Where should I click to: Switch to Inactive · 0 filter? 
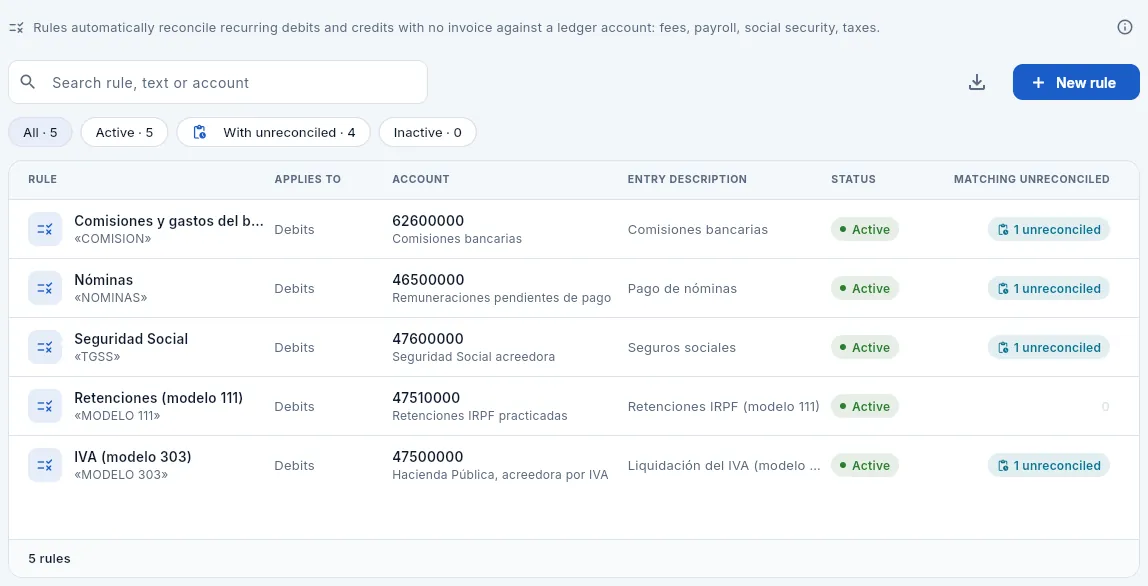pos(428,133)
